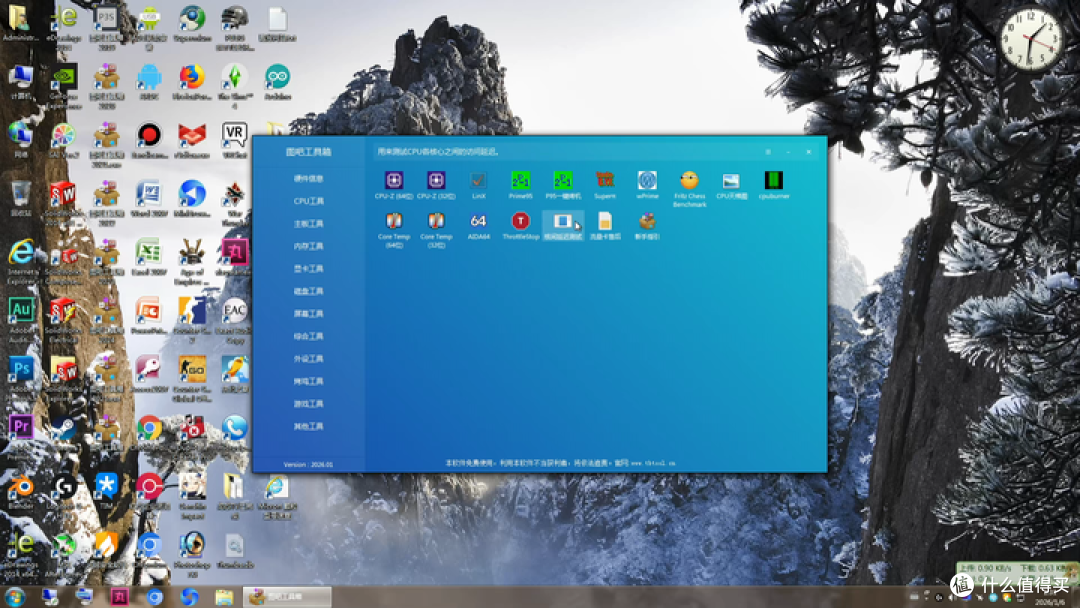Viewport: 1080px width, 608px height.
Task: Open the Prime95 tool icon
Action: (x=521, y=185)
